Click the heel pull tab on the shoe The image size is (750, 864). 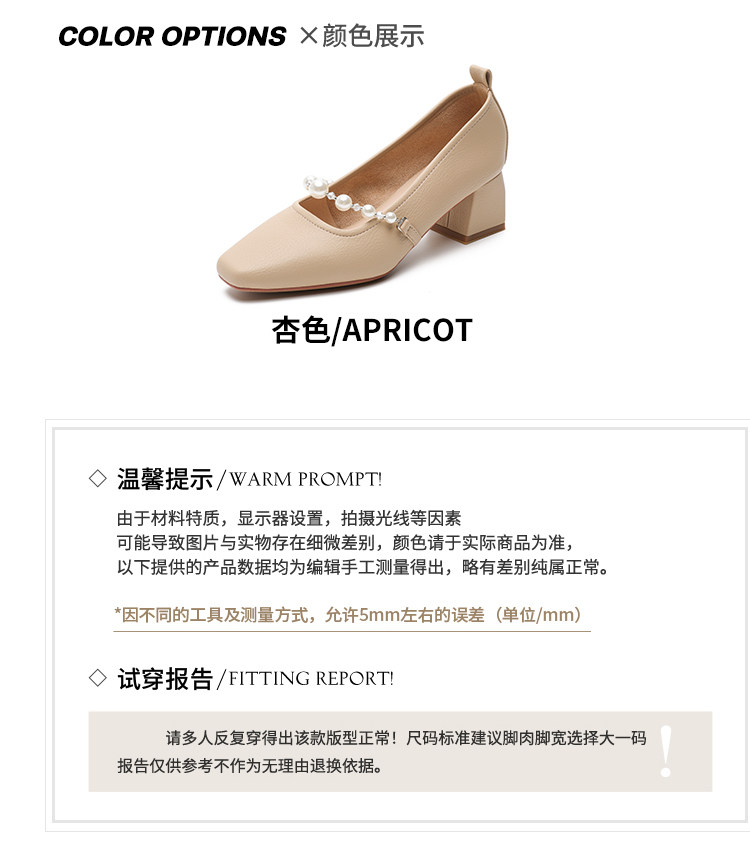[x=481, y=77]
